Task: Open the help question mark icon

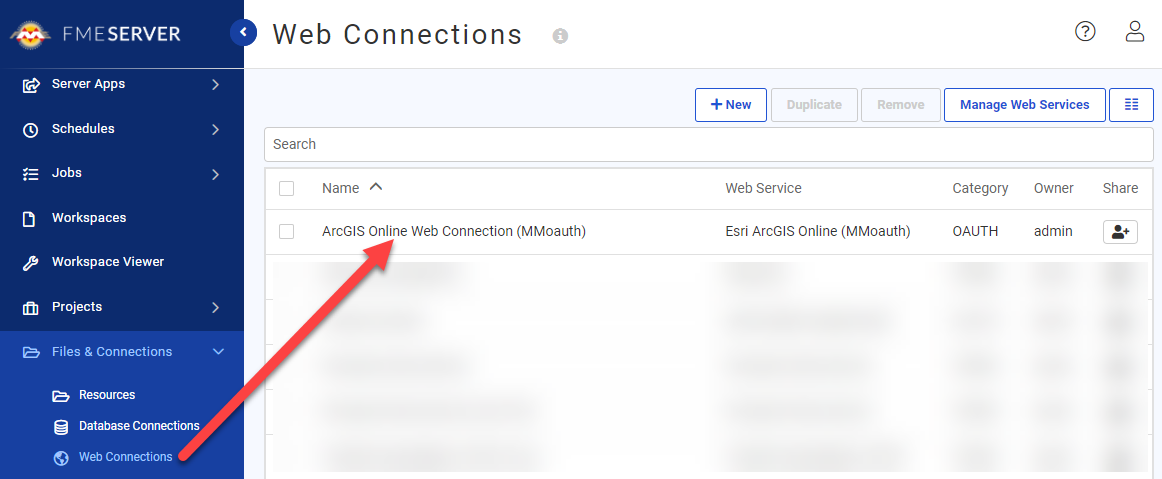Action: (1085, 31)
